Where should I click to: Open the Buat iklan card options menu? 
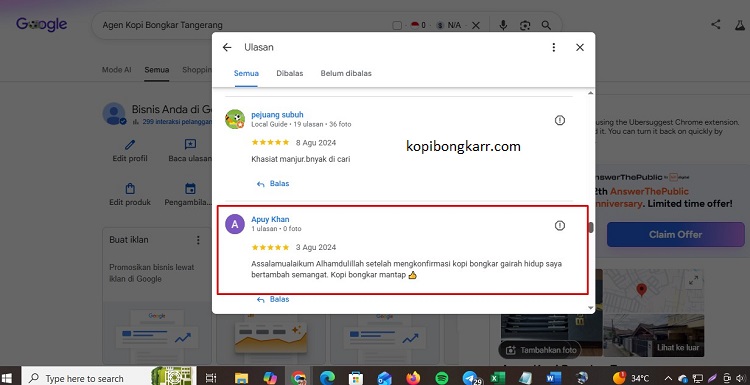pyautogui.click(x=198, y=240)
